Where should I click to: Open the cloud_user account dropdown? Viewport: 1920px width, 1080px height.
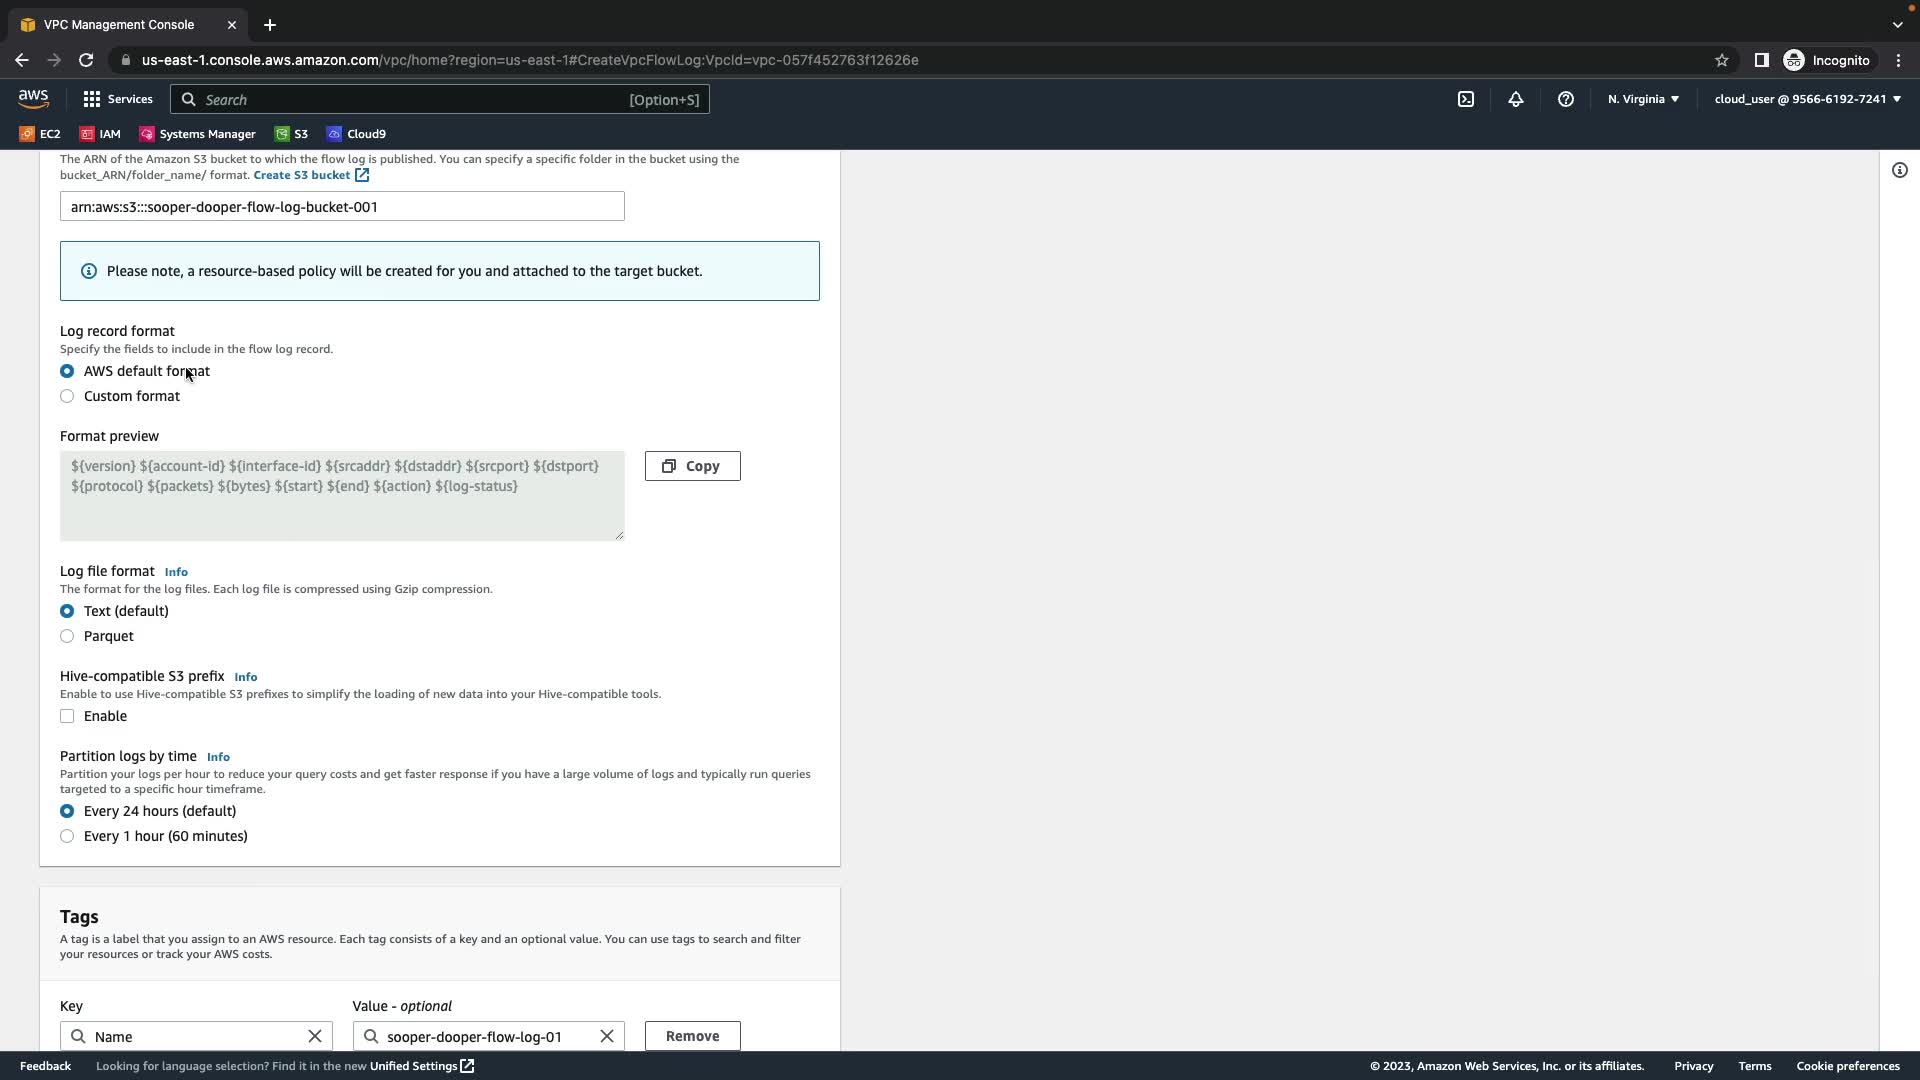pyautogui.click(x=1807, y=99)
